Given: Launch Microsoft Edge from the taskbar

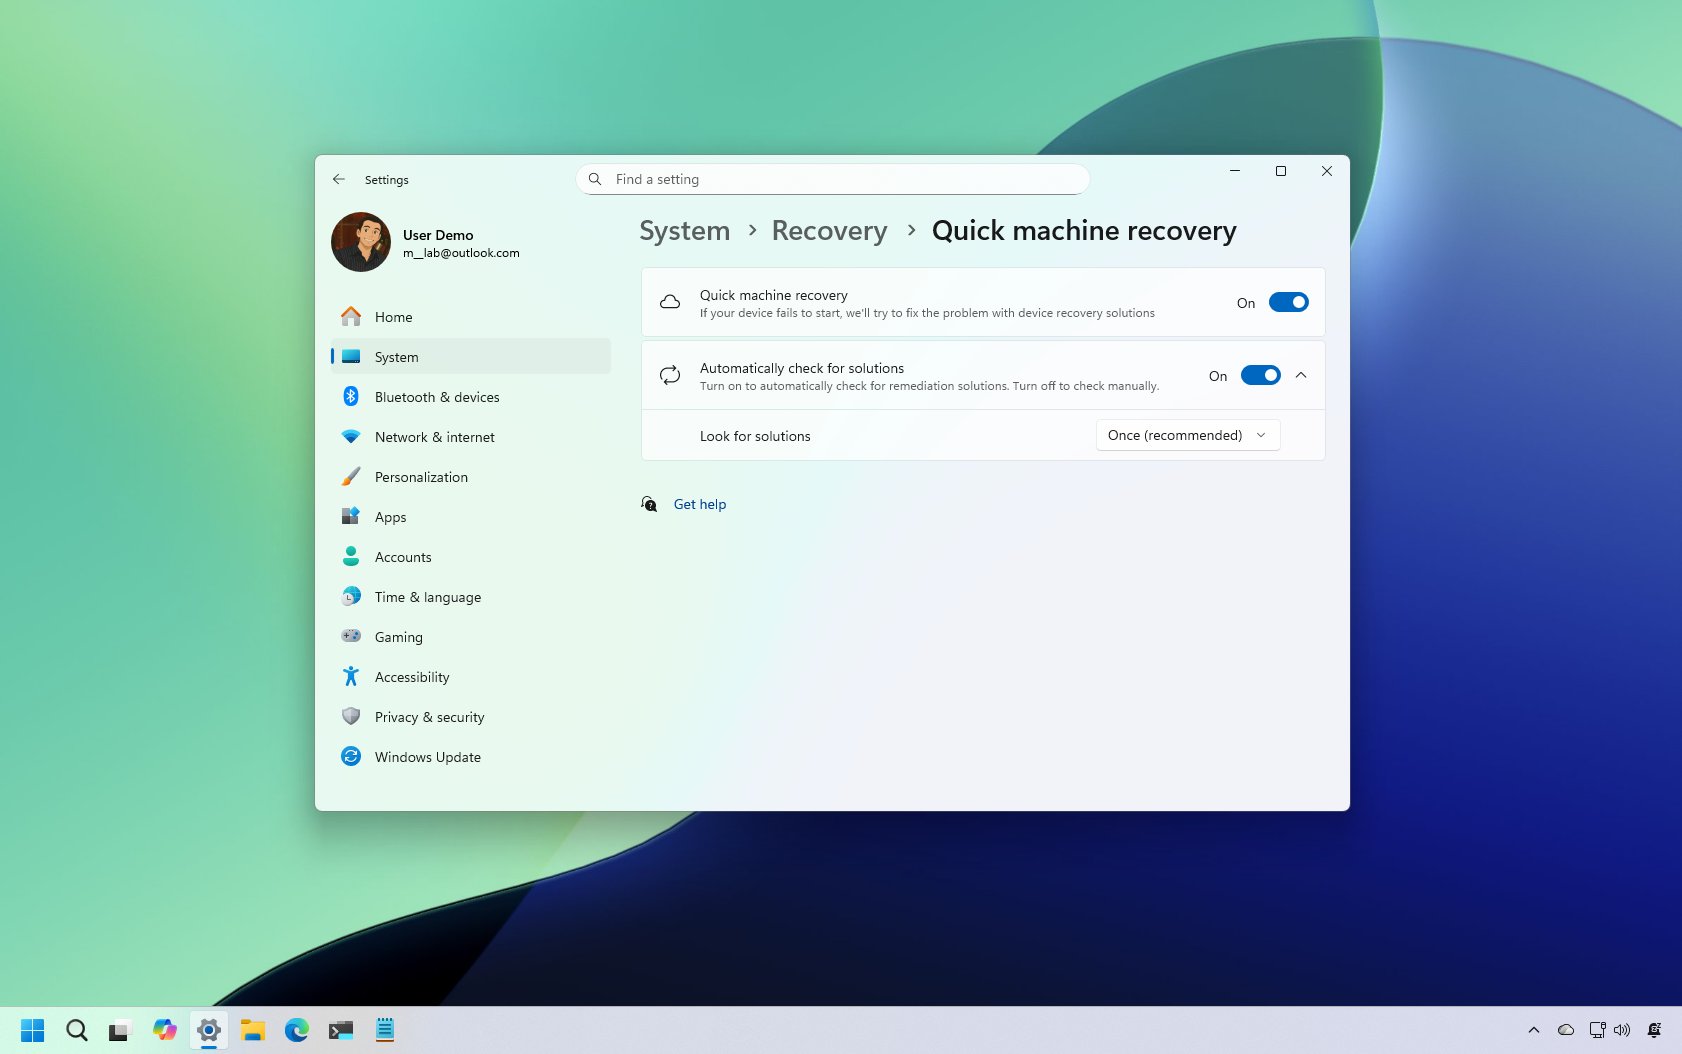Looking at the screenshot, I should click(296, 1029).
